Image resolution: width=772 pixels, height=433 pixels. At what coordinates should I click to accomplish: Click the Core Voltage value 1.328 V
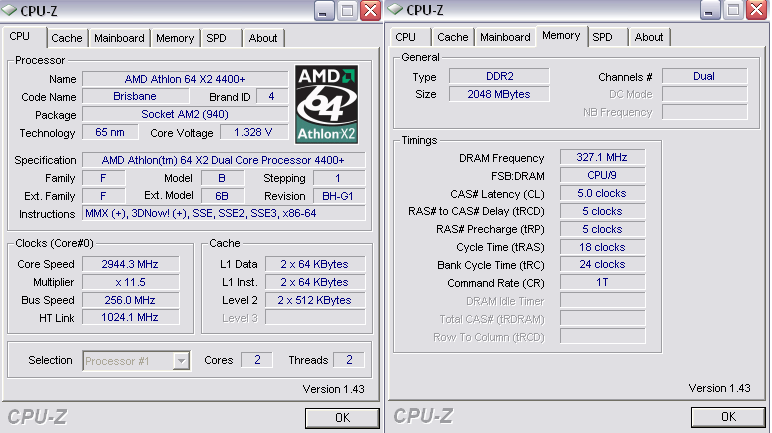(x=254, y=133)
